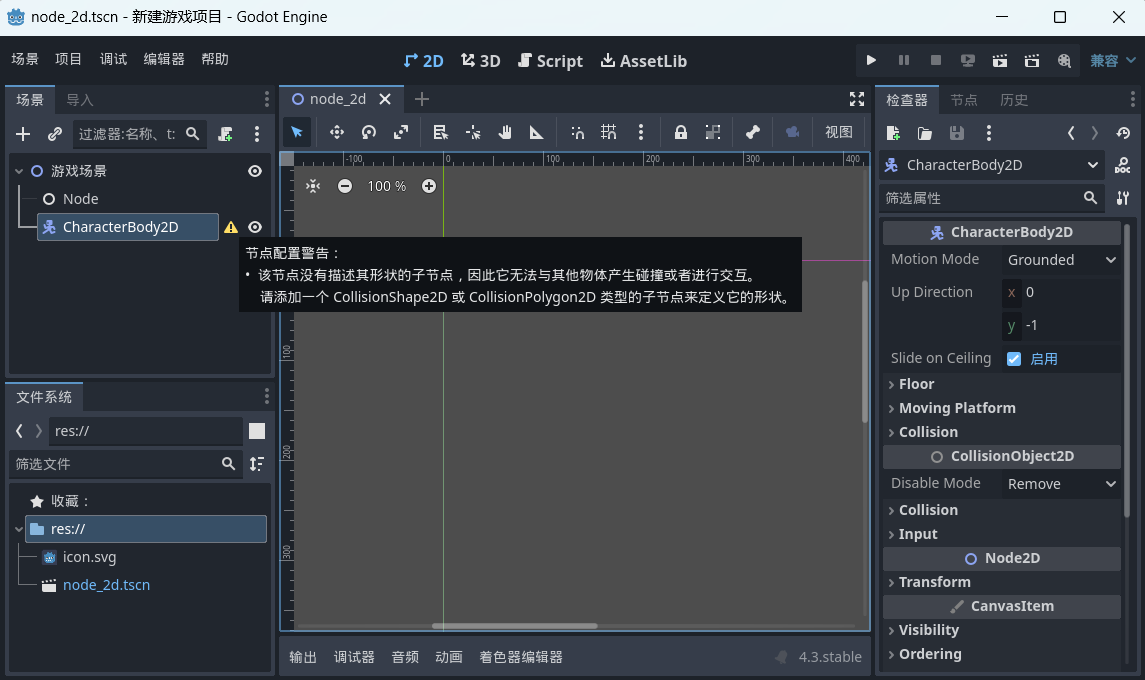Expand the Transform section

934,582
